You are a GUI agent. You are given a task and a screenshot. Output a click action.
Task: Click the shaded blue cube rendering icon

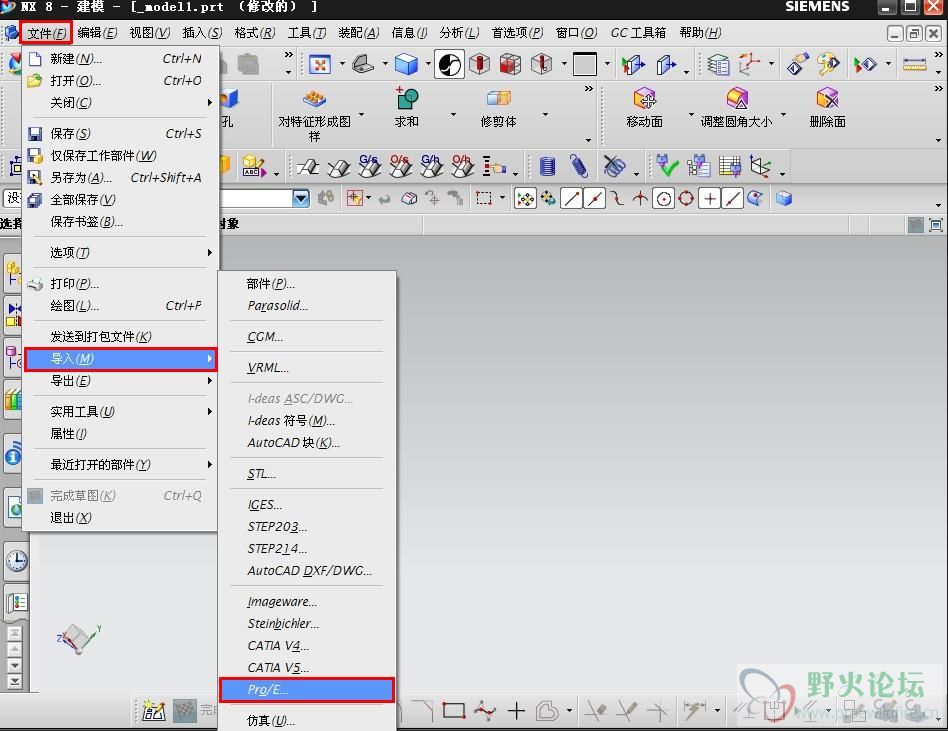[x=406, y=64]
